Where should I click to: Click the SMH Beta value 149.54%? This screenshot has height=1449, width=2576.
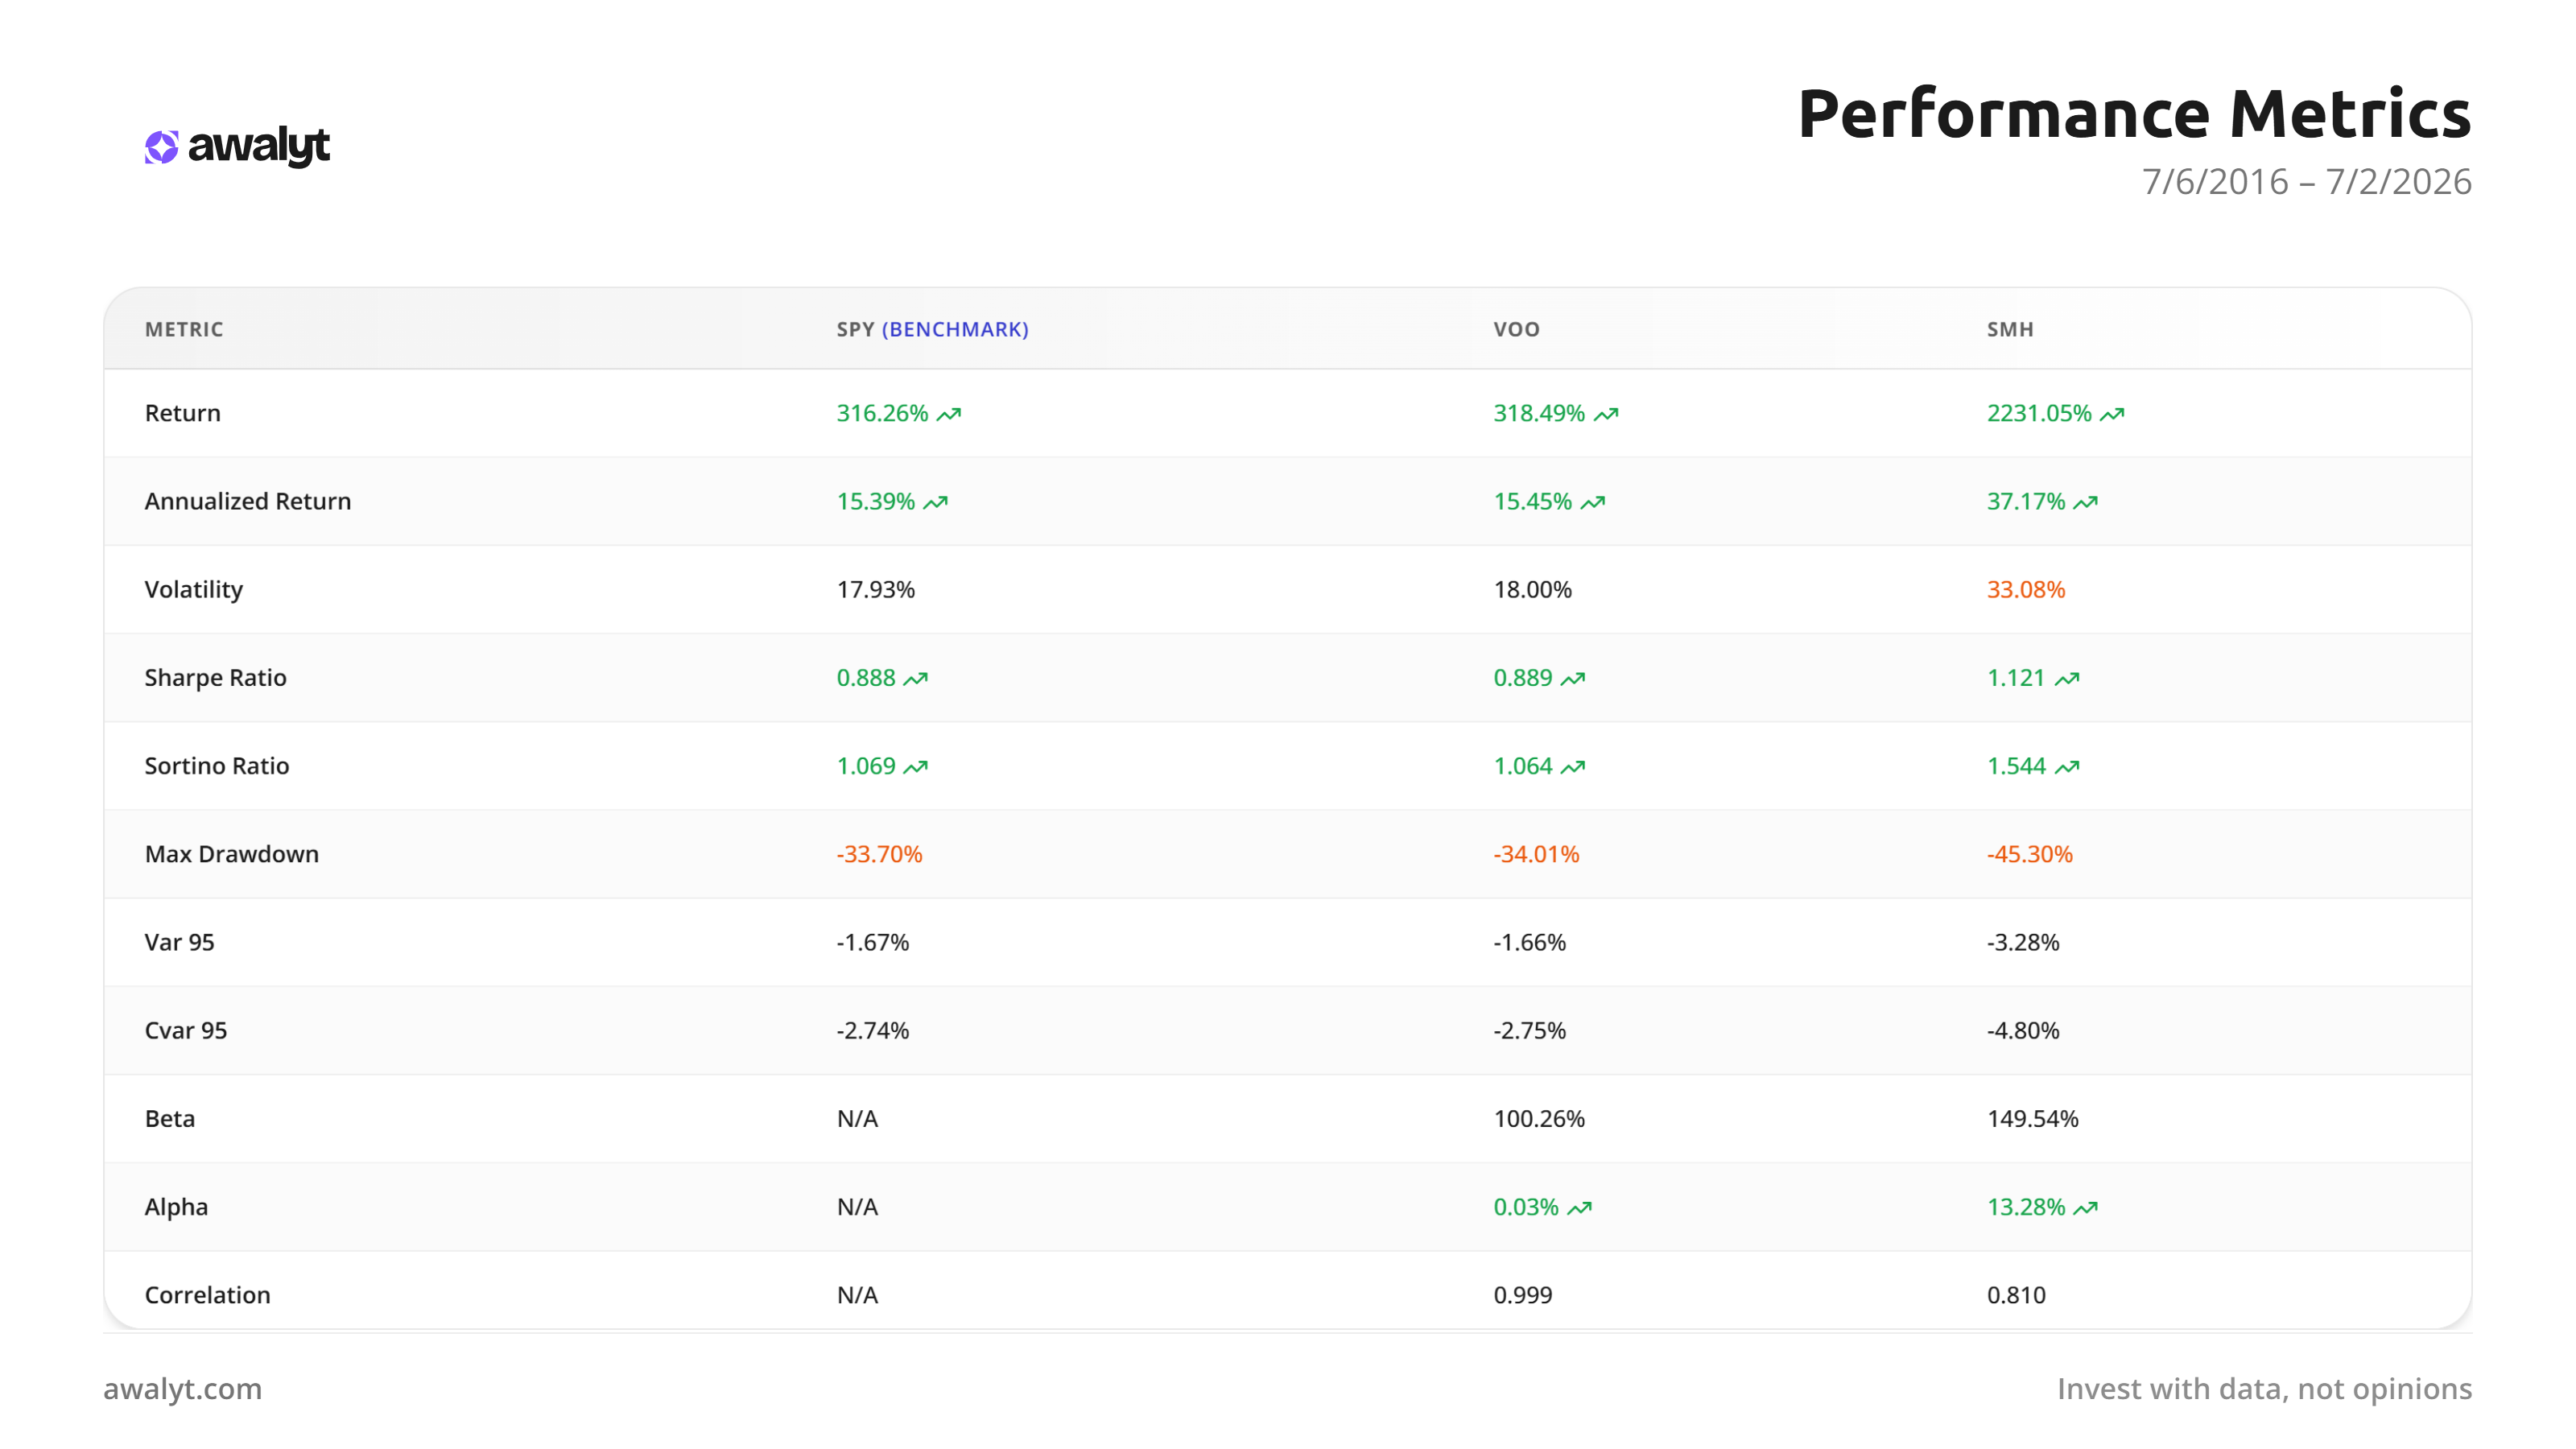click(x=2033, y=1118)
